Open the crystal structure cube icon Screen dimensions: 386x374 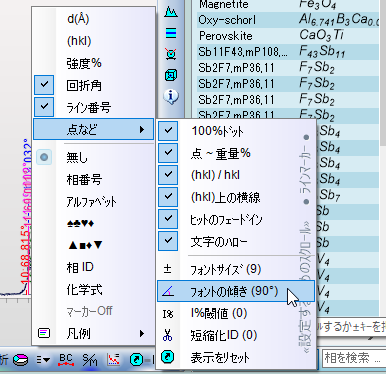171,75
